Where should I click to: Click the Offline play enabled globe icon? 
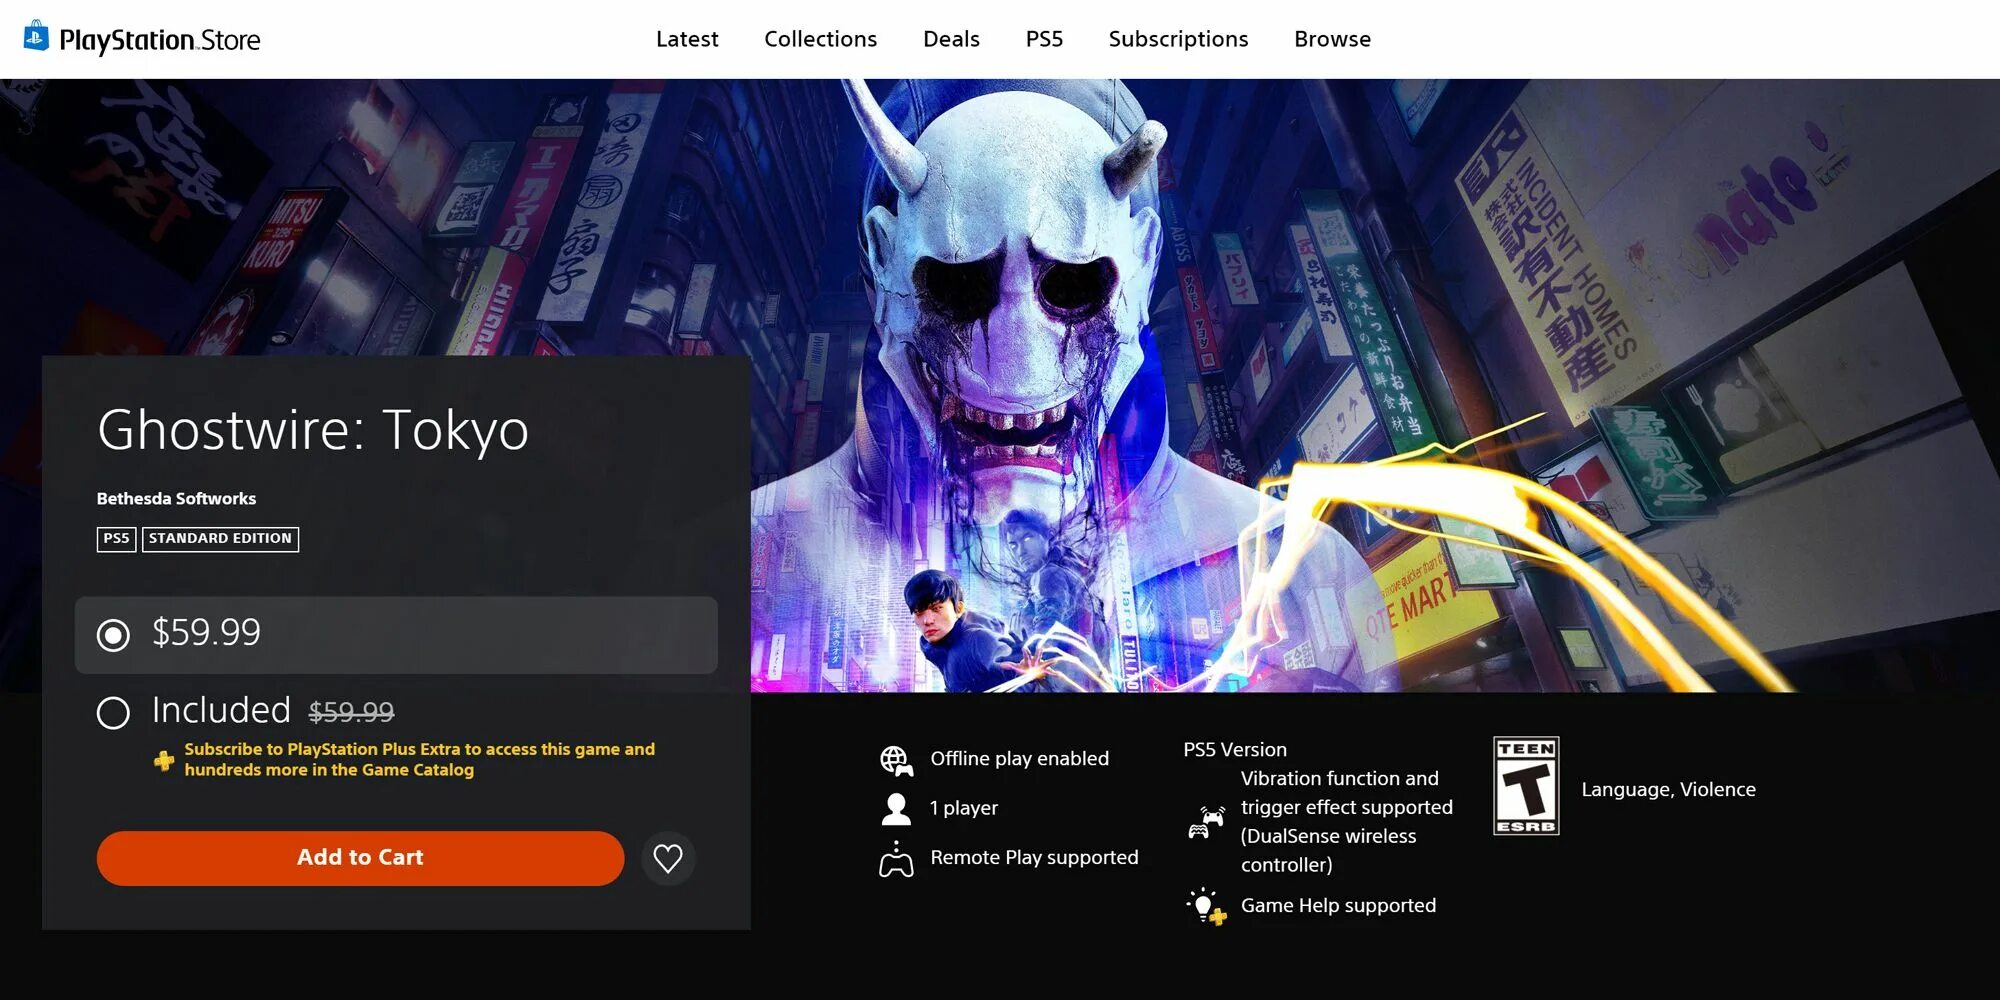click(x=896, y=760)
